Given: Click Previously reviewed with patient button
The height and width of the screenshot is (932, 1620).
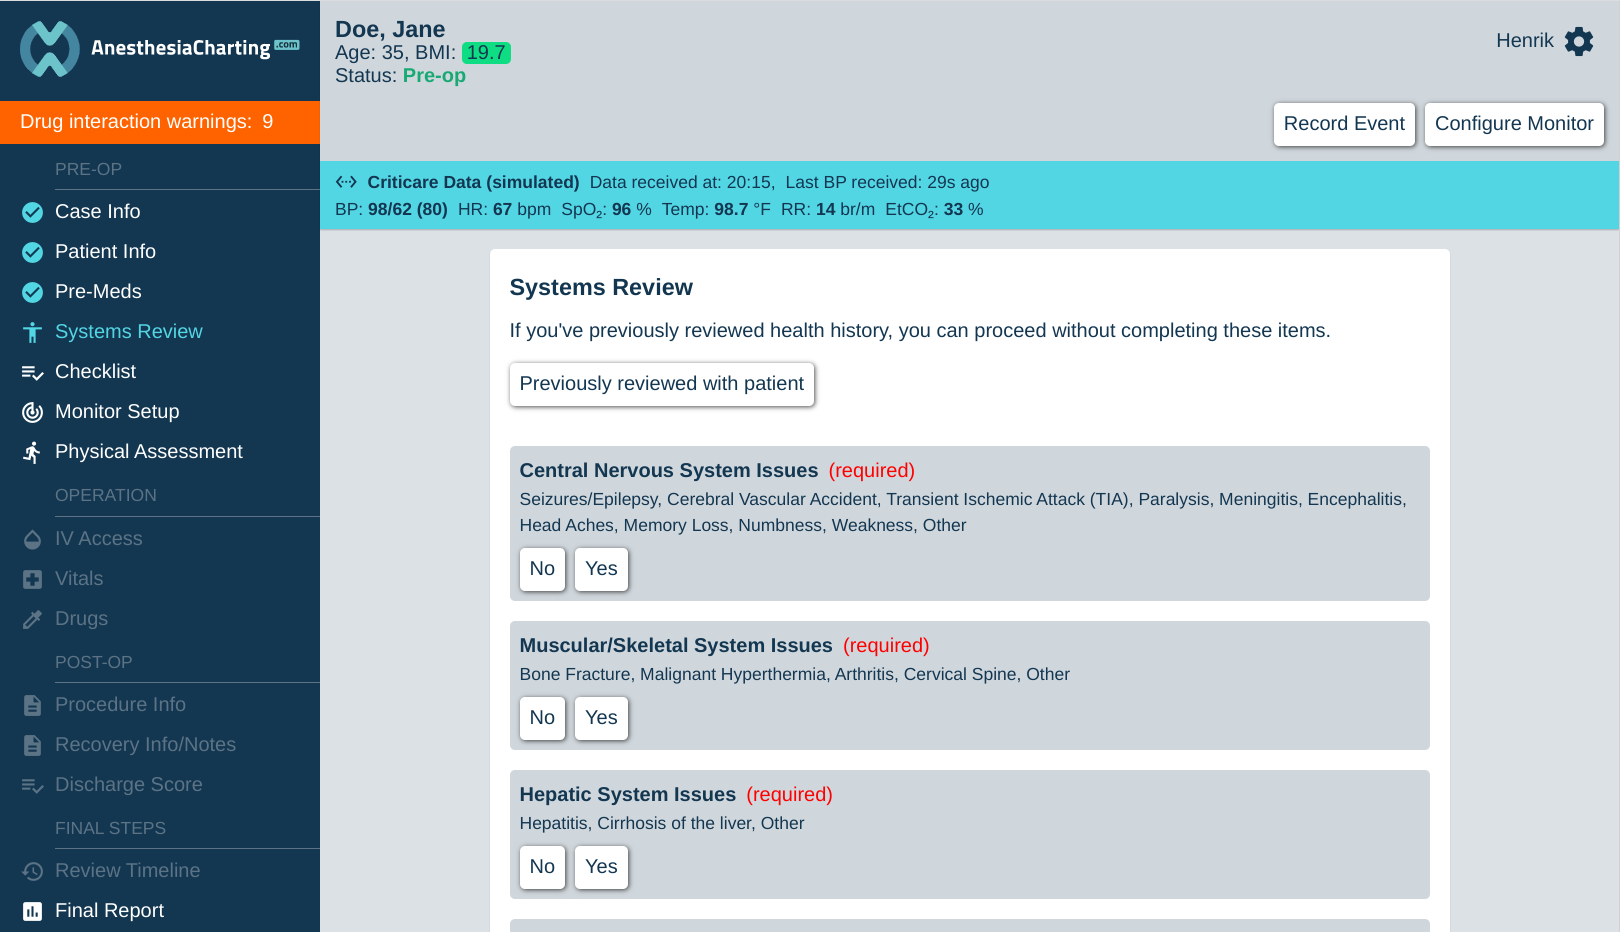Looking at the screenshot, I should pyautogui.click(x=662, y=384).
